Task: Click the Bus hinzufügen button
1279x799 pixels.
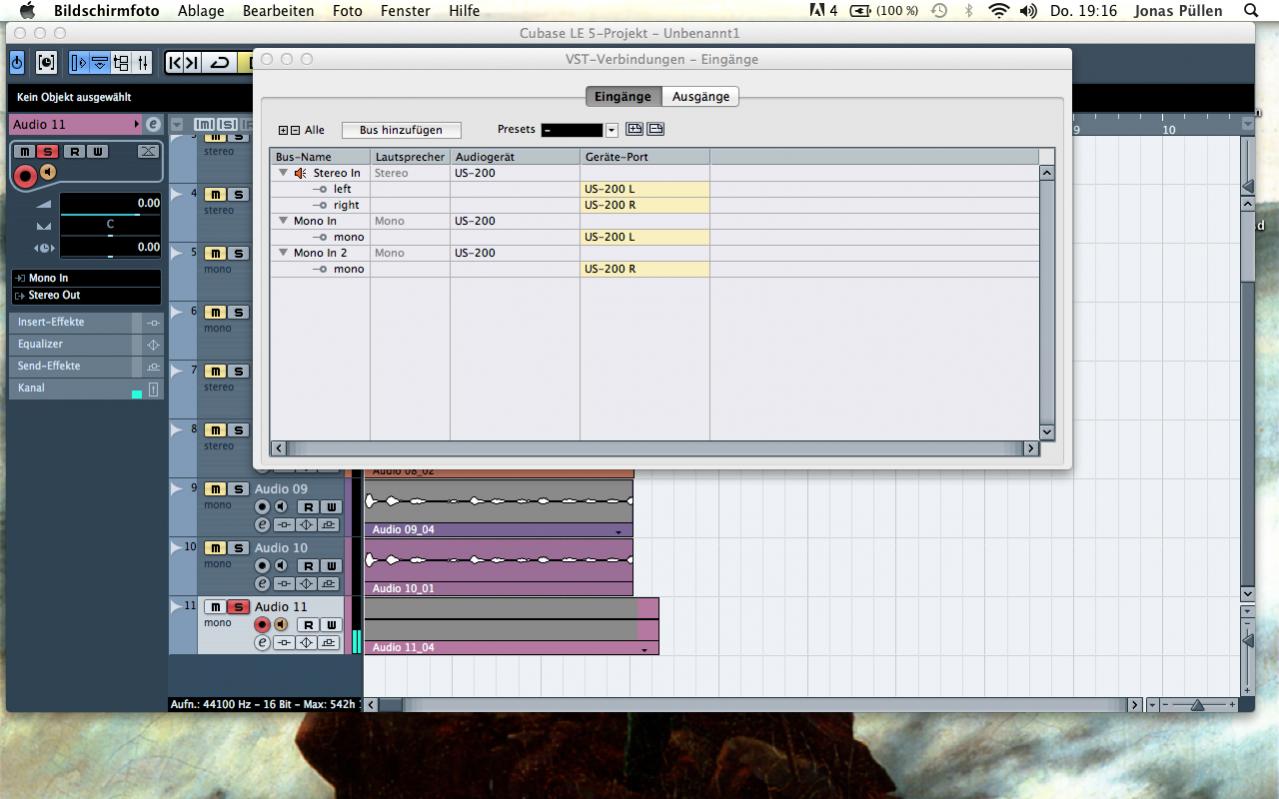Action: (401, 130)
